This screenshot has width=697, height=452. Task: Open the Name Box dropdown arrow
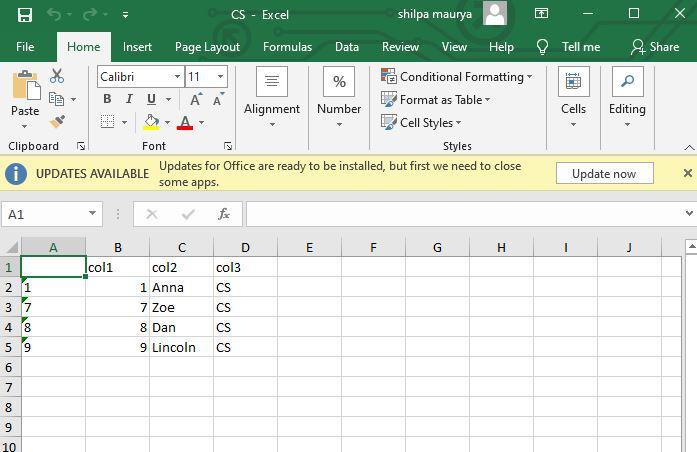click(92, 214)
